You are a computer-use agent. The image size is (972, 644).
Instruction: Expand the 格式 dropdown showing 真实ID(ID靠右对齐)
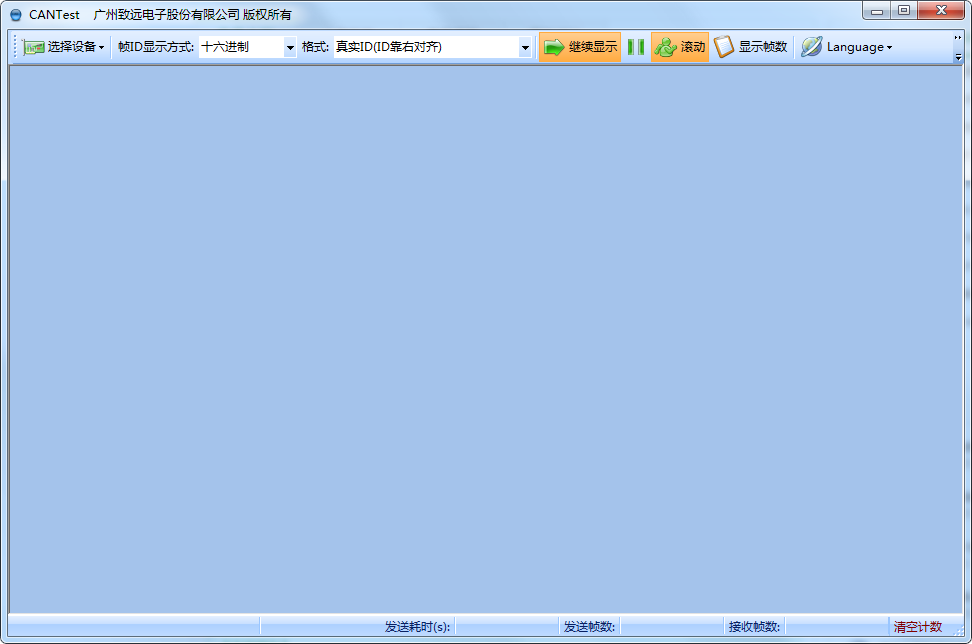[x=525, y=47]
